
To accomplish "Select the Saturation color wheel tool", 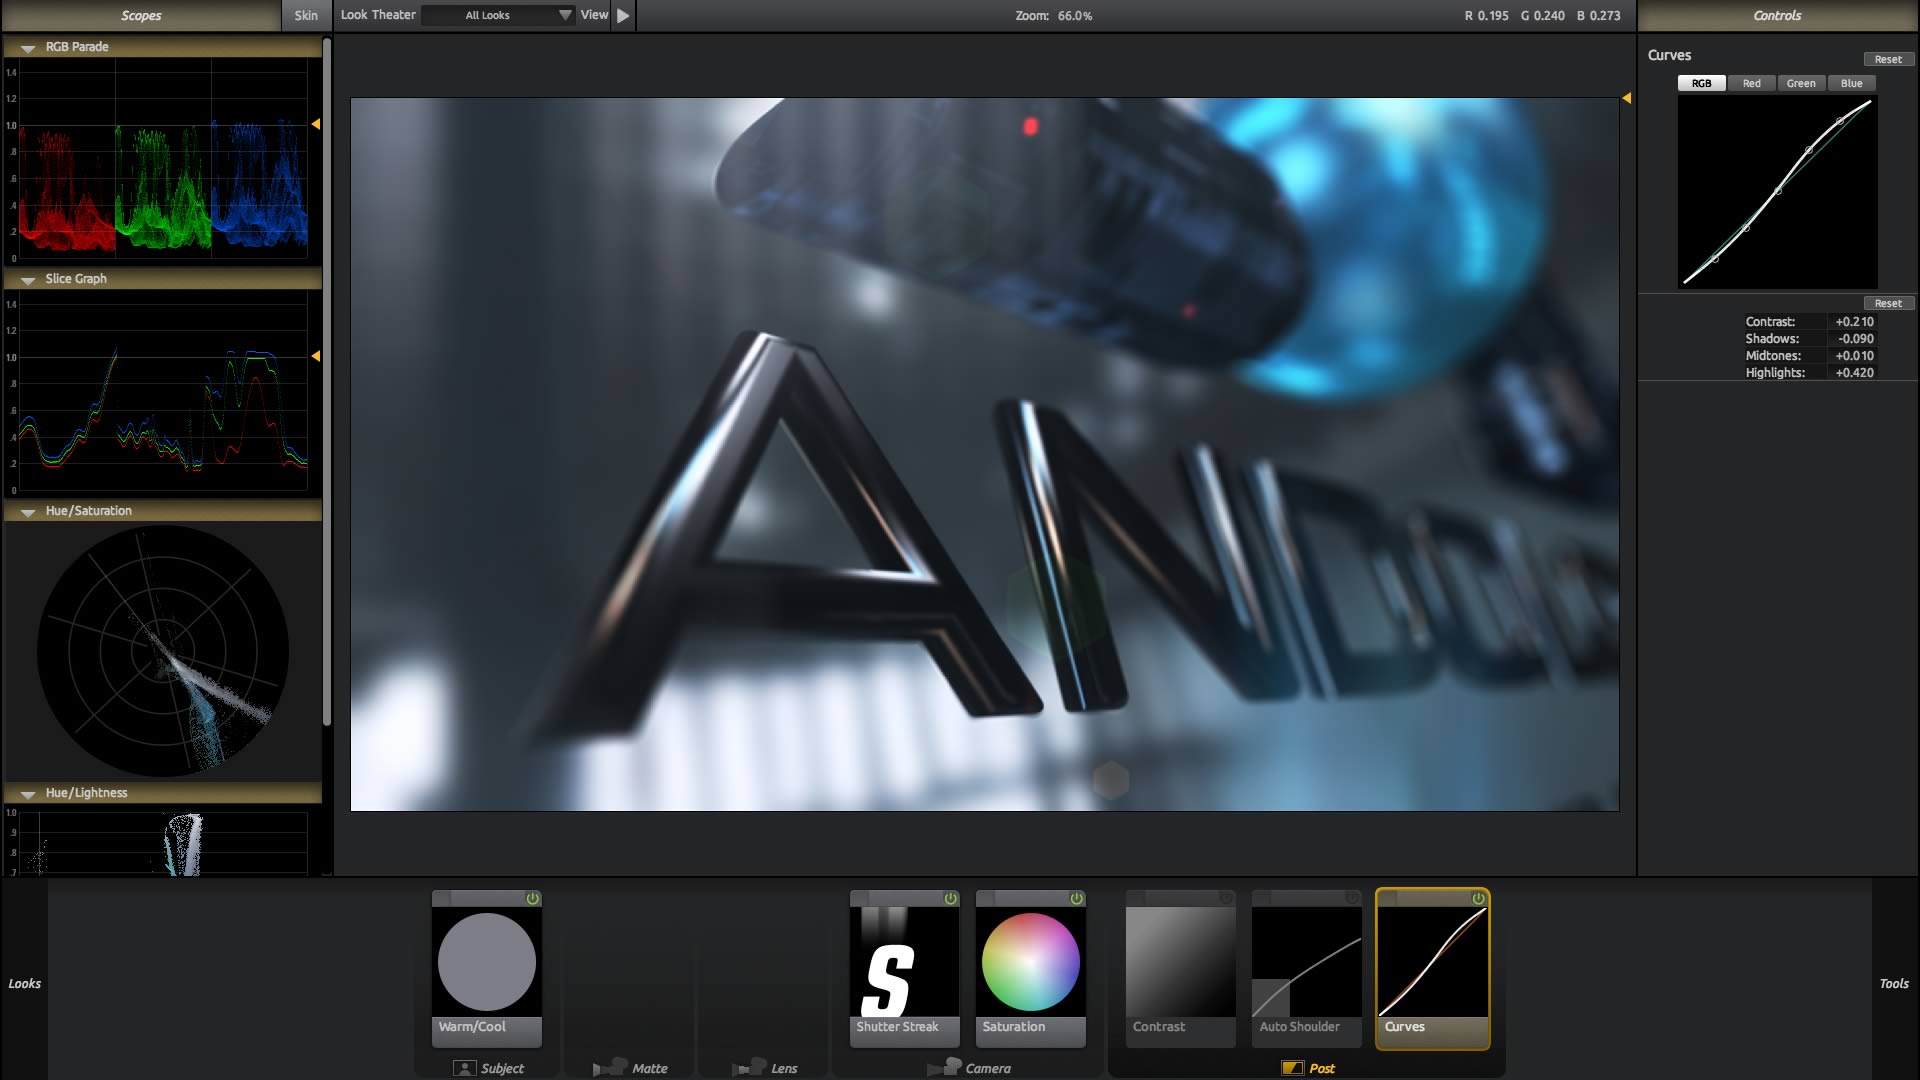I will 1030,962.
